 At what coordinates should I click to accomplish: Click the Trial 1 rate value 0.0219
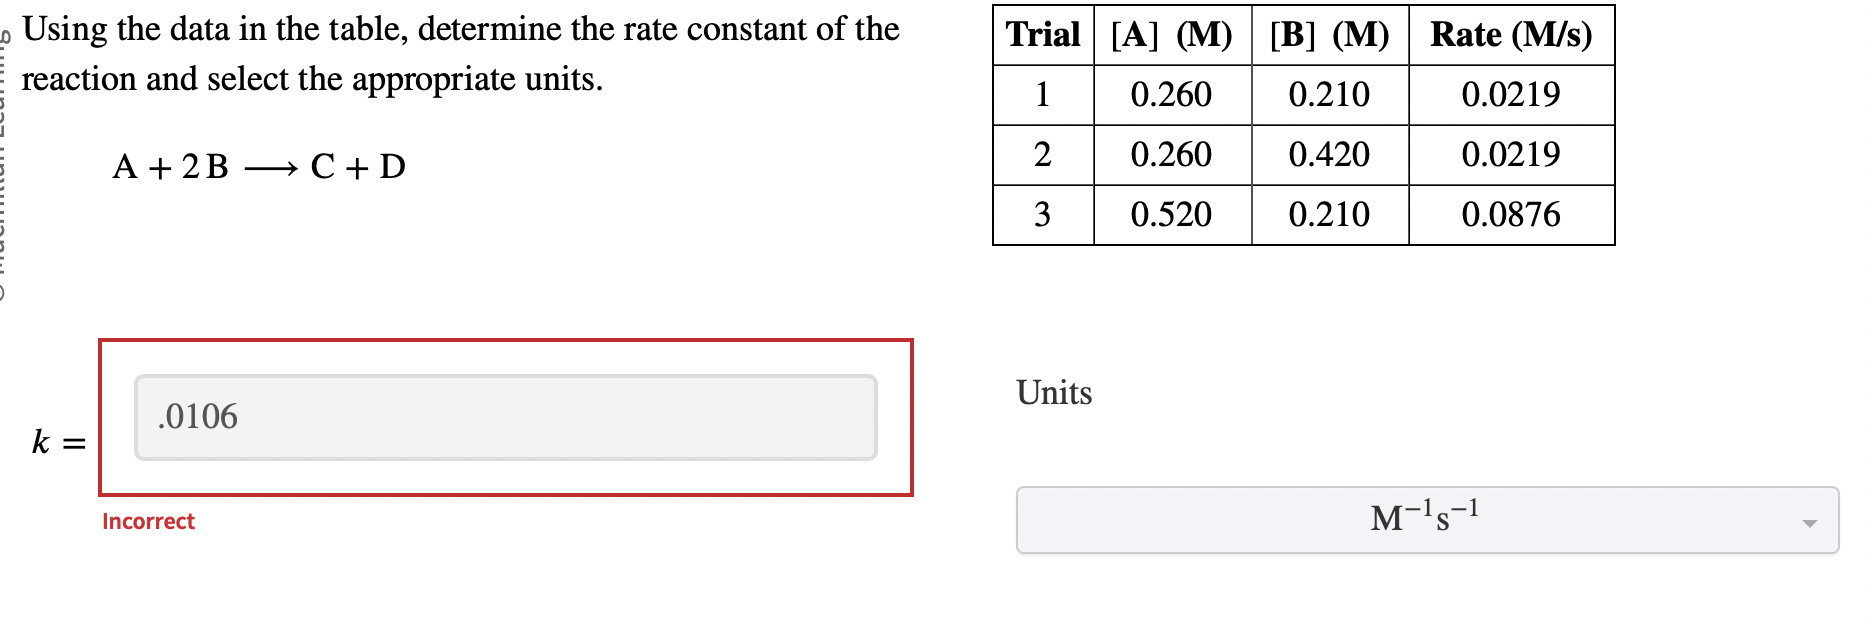[x=1512, y=95]
